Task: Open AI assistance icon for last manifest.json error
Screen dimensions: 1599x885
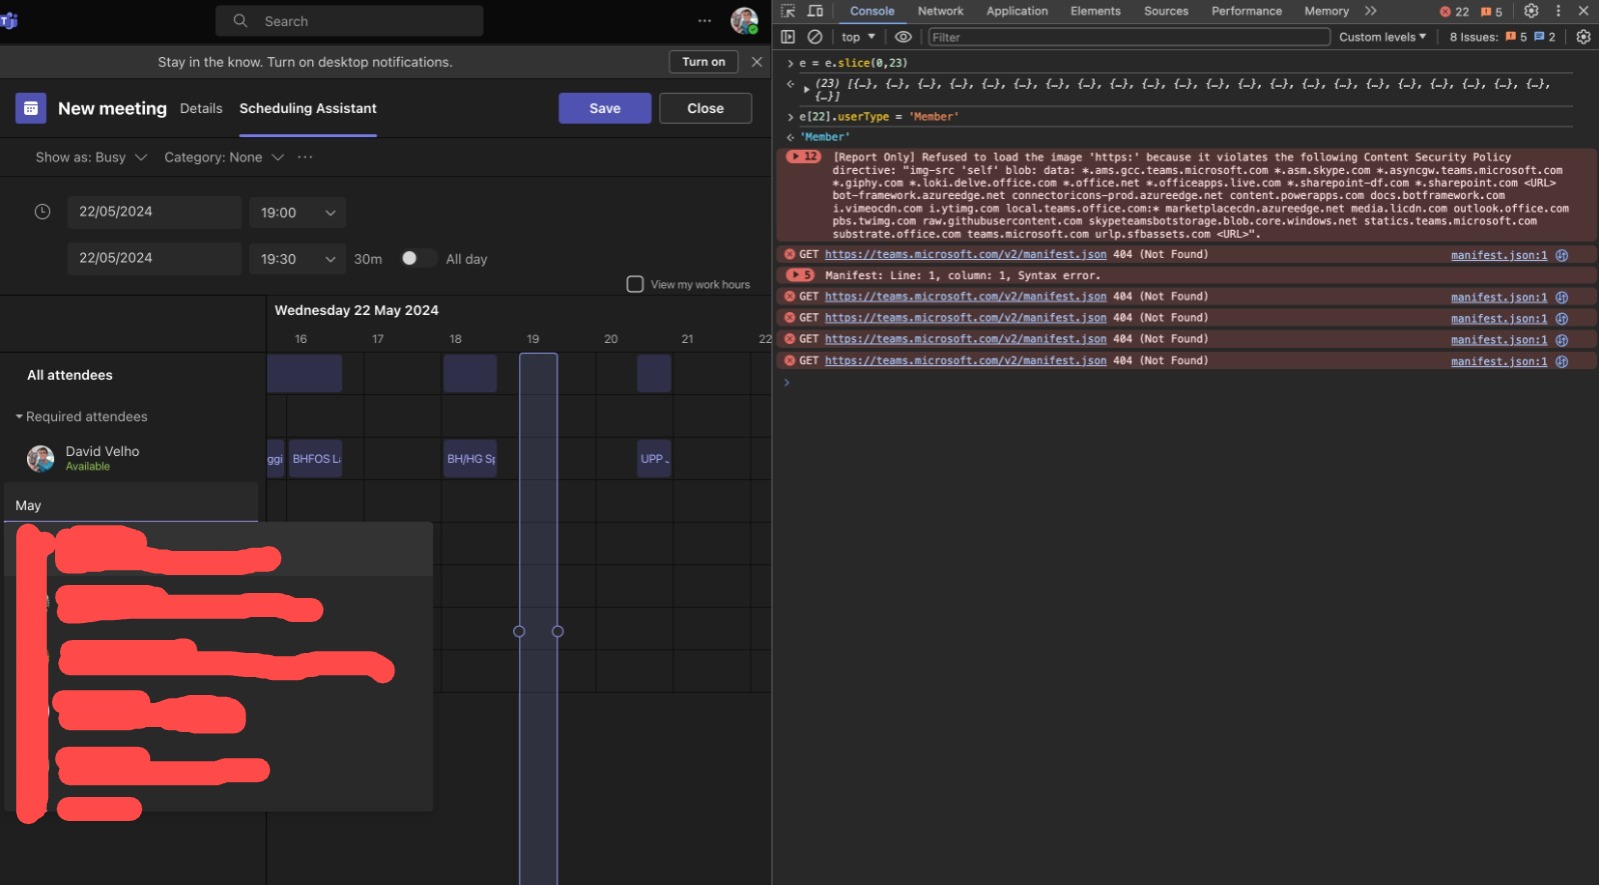Action: click(x=1562, y=361)
